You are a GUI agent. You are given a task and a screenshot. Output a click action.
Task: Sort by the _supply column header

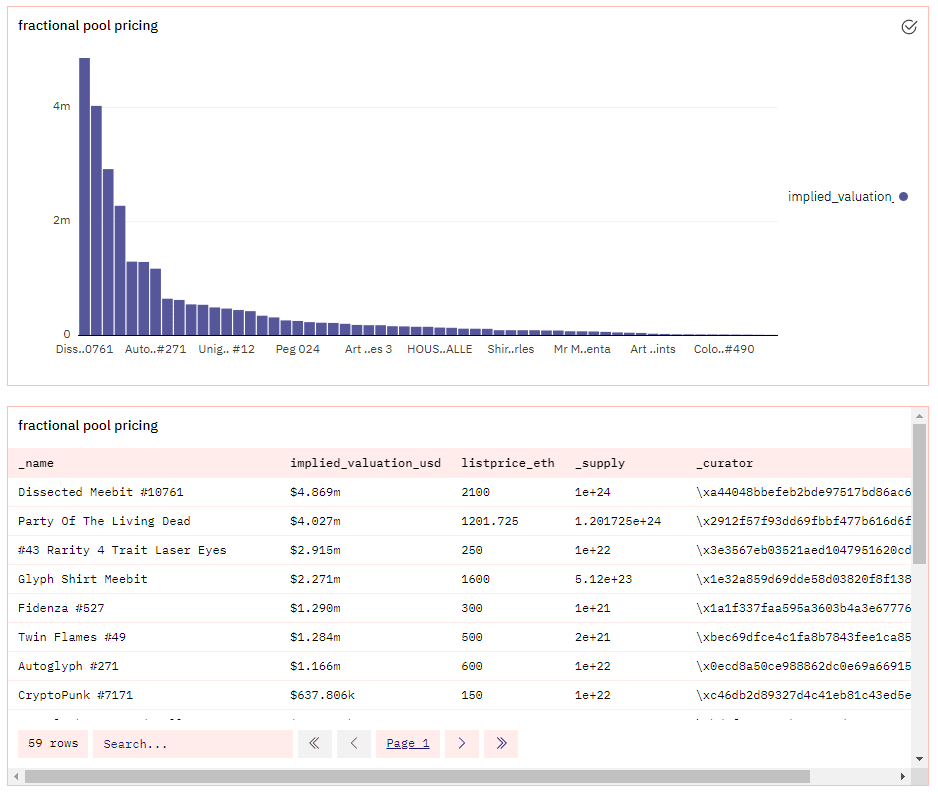pos(600,463)
